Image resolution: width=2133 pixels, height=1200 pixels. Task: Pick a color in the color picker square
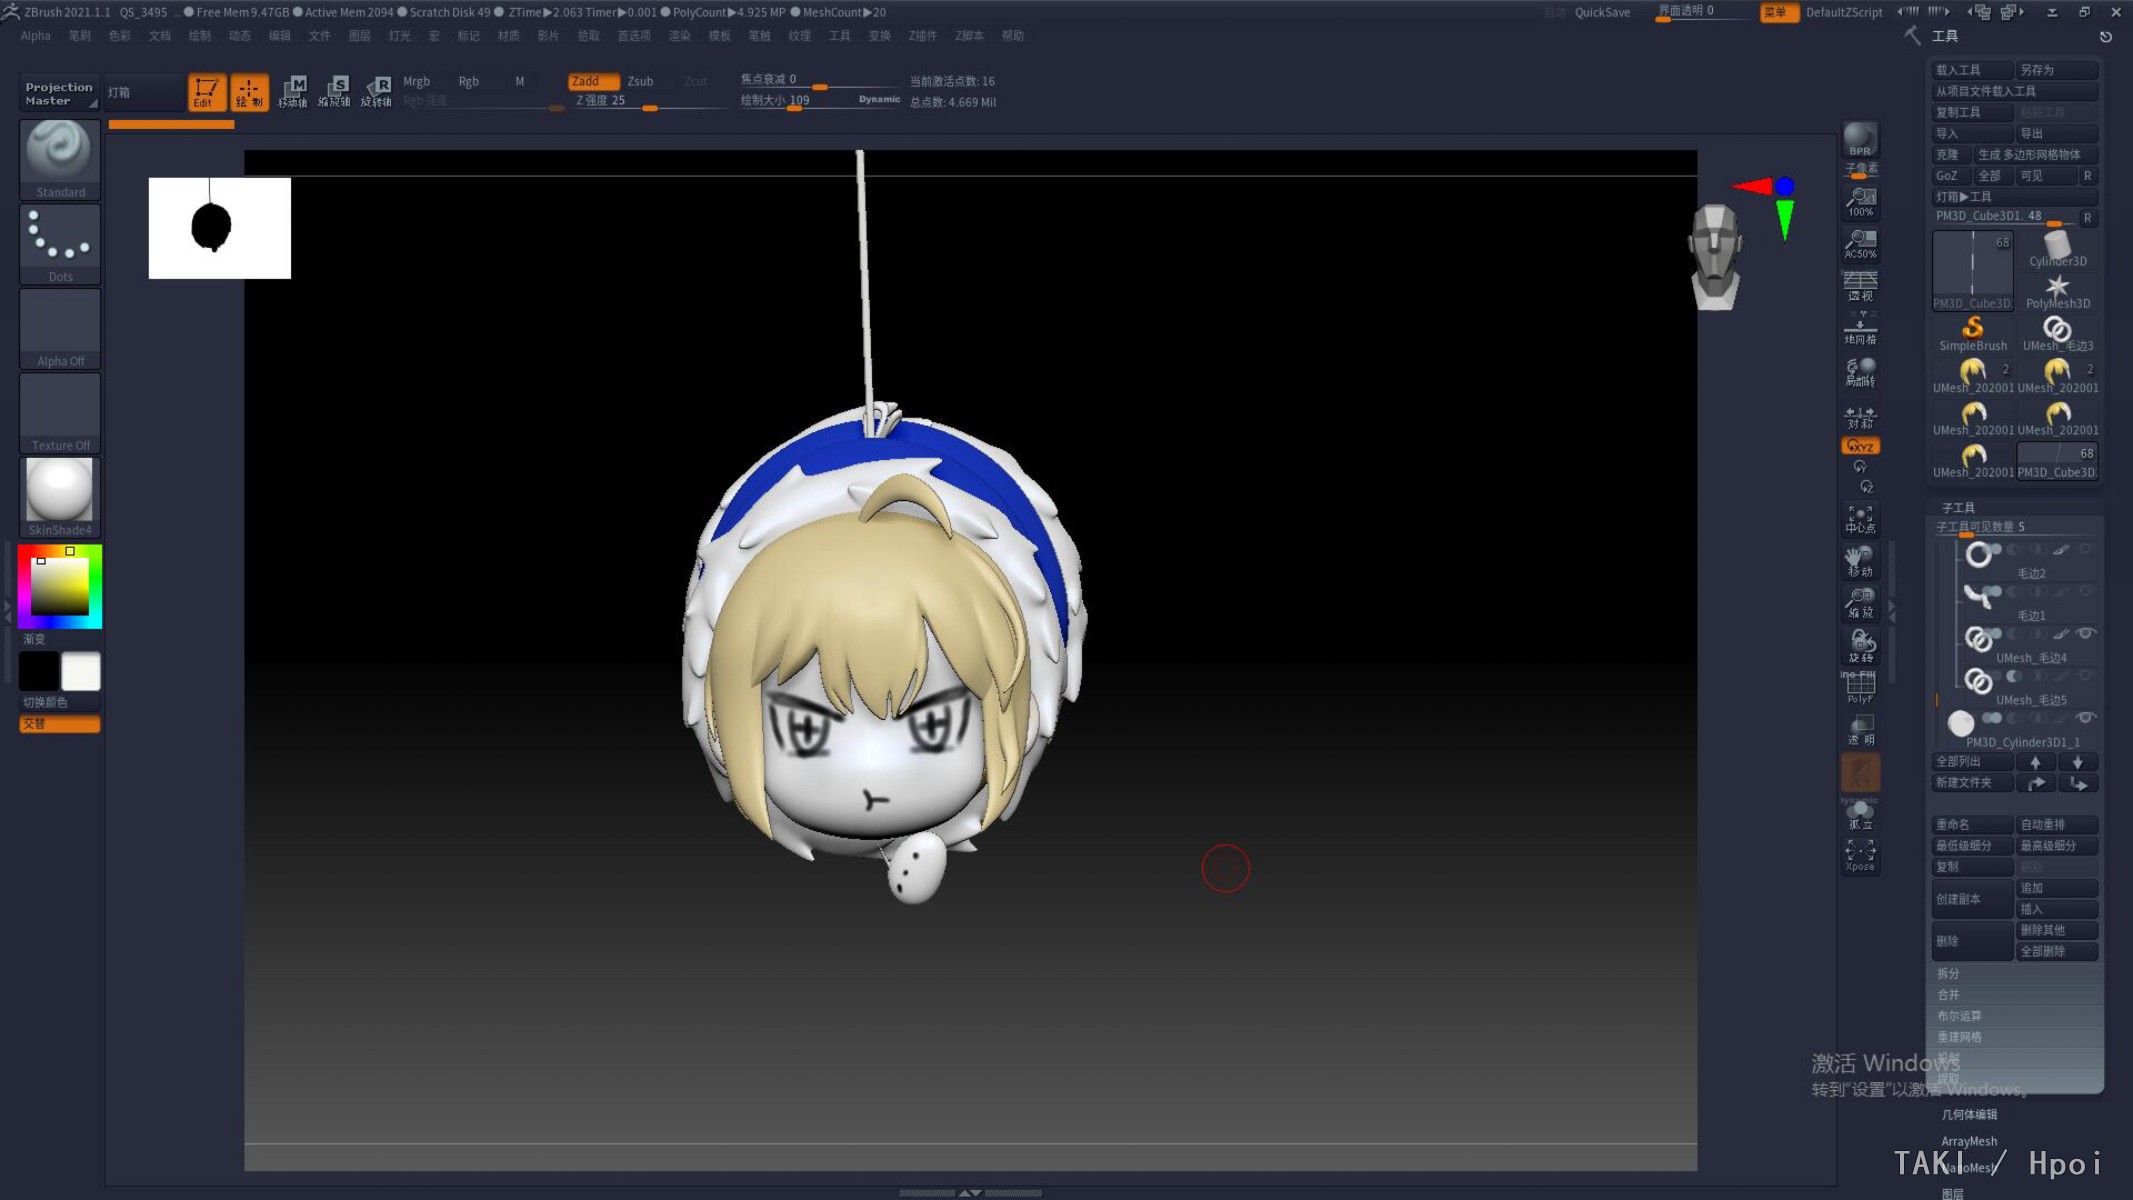point(60,586)
